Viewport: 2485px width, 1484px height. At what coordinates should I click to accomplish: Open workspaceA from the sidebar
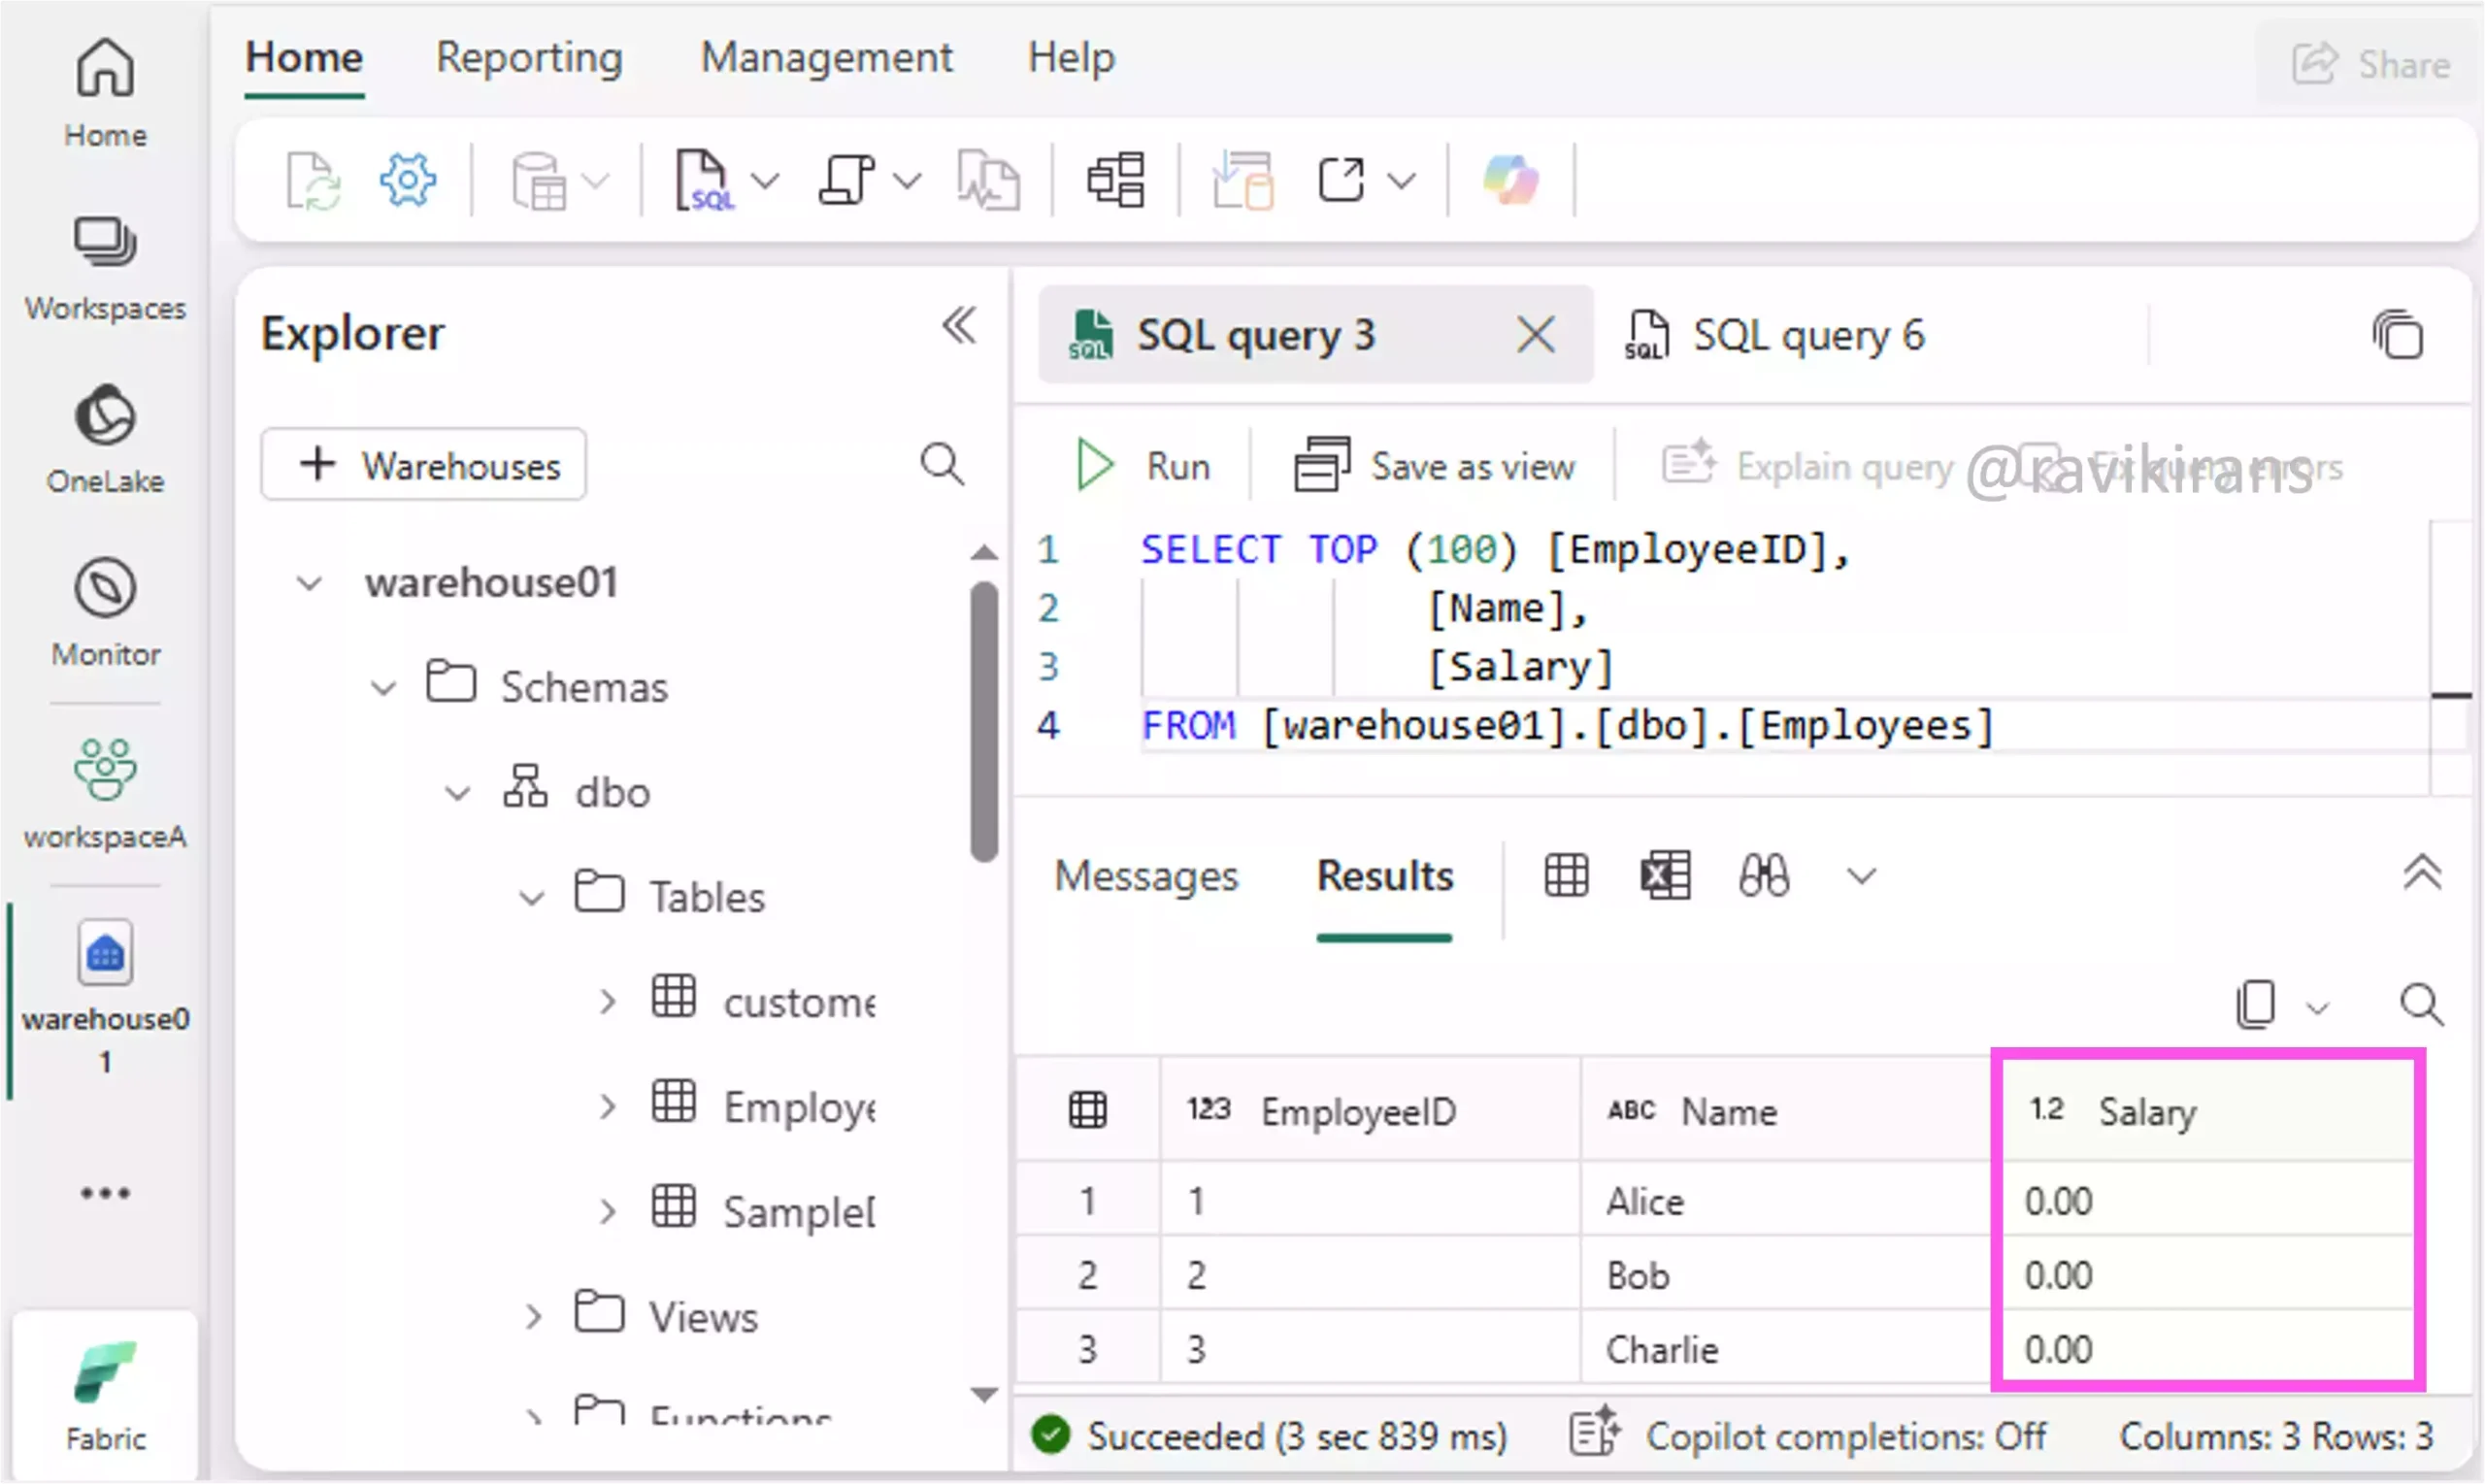point(105,795)
